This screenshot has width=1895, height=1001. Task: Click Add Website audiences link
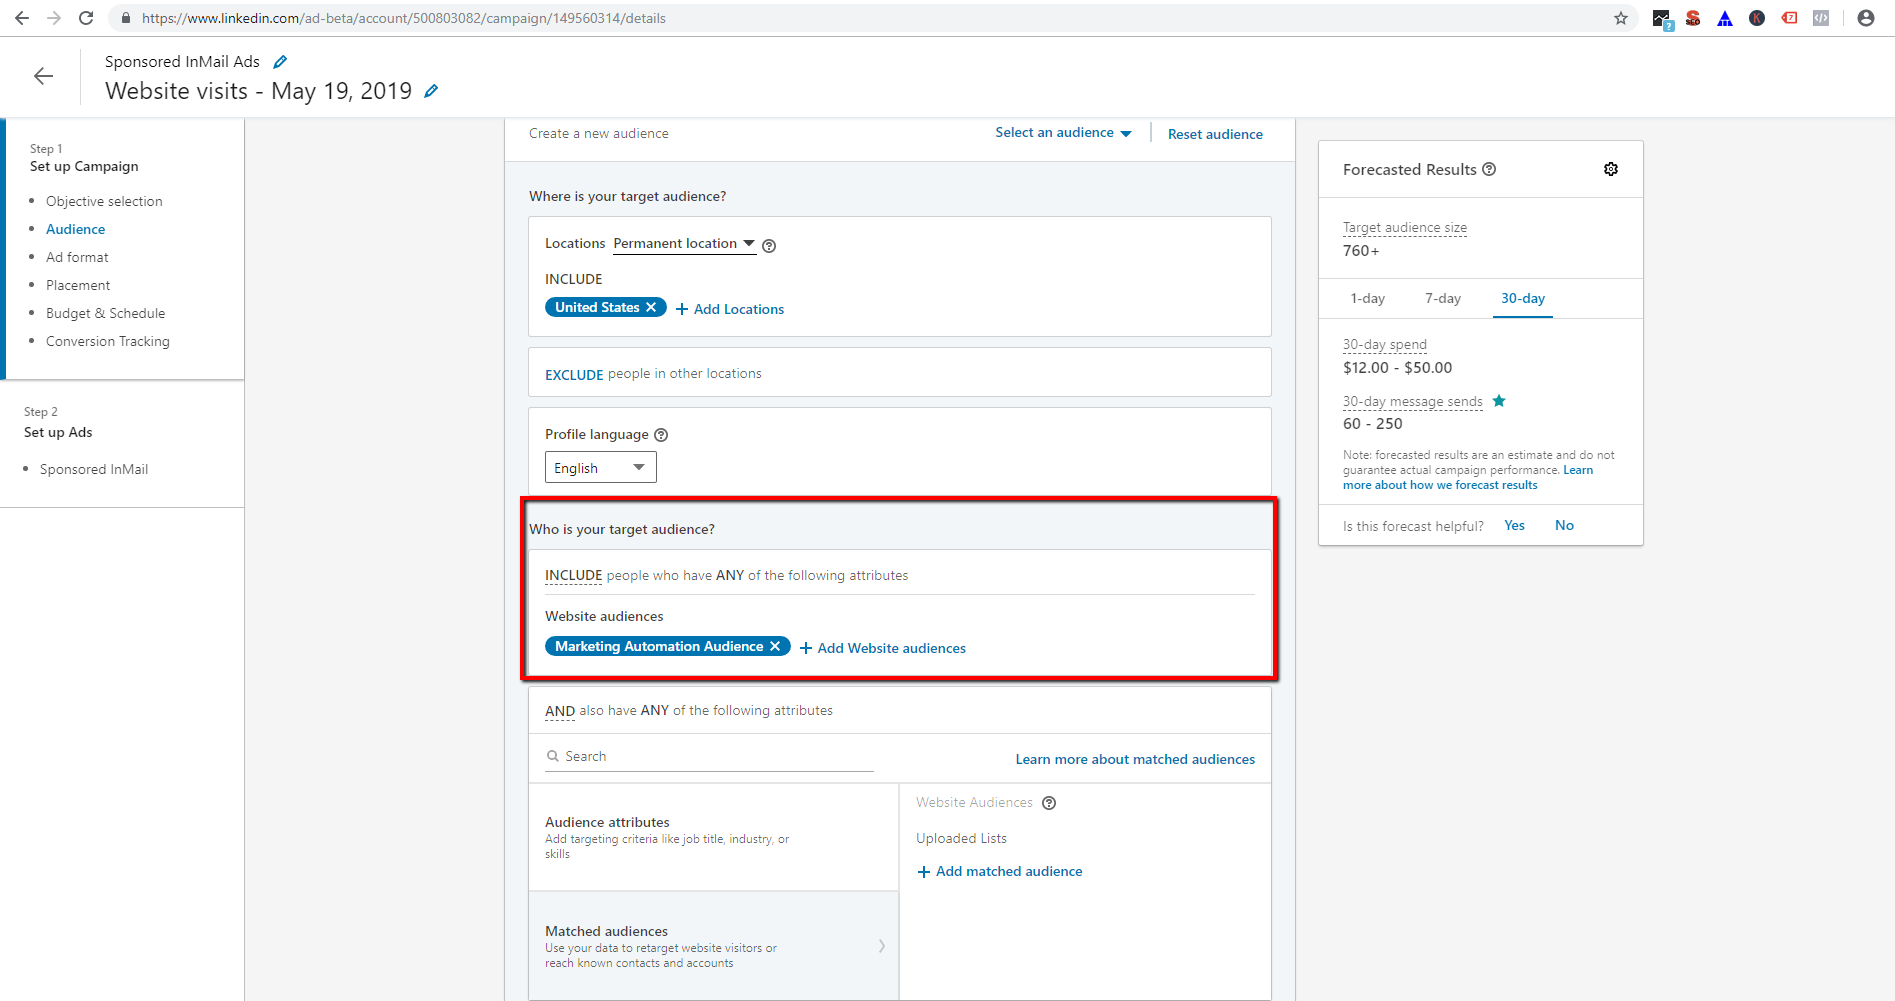(883, 648)
